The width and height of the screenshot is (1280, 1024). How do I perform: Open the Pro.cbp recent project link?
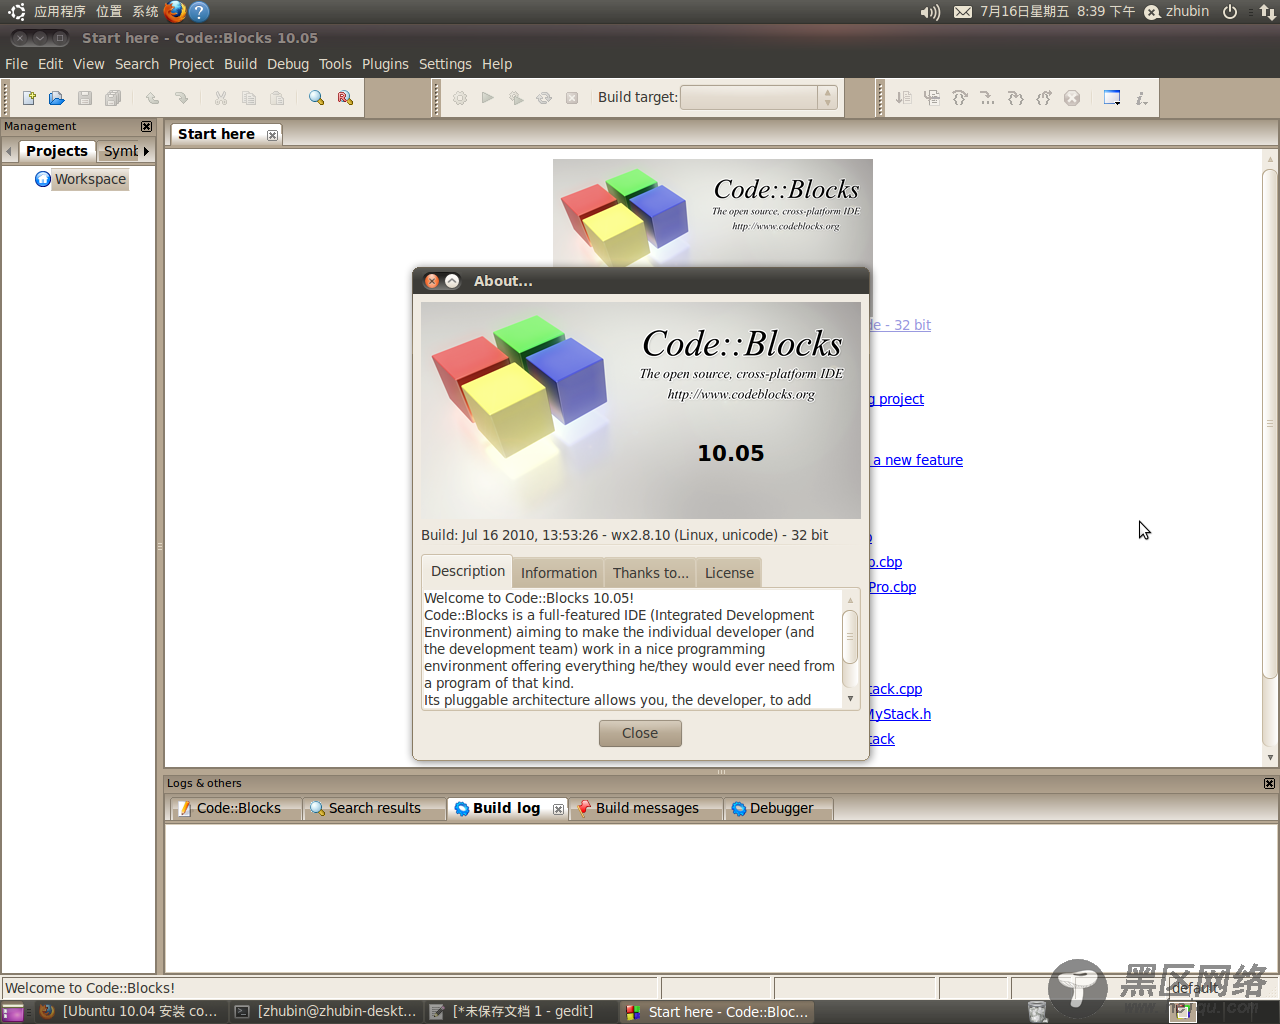892,587
